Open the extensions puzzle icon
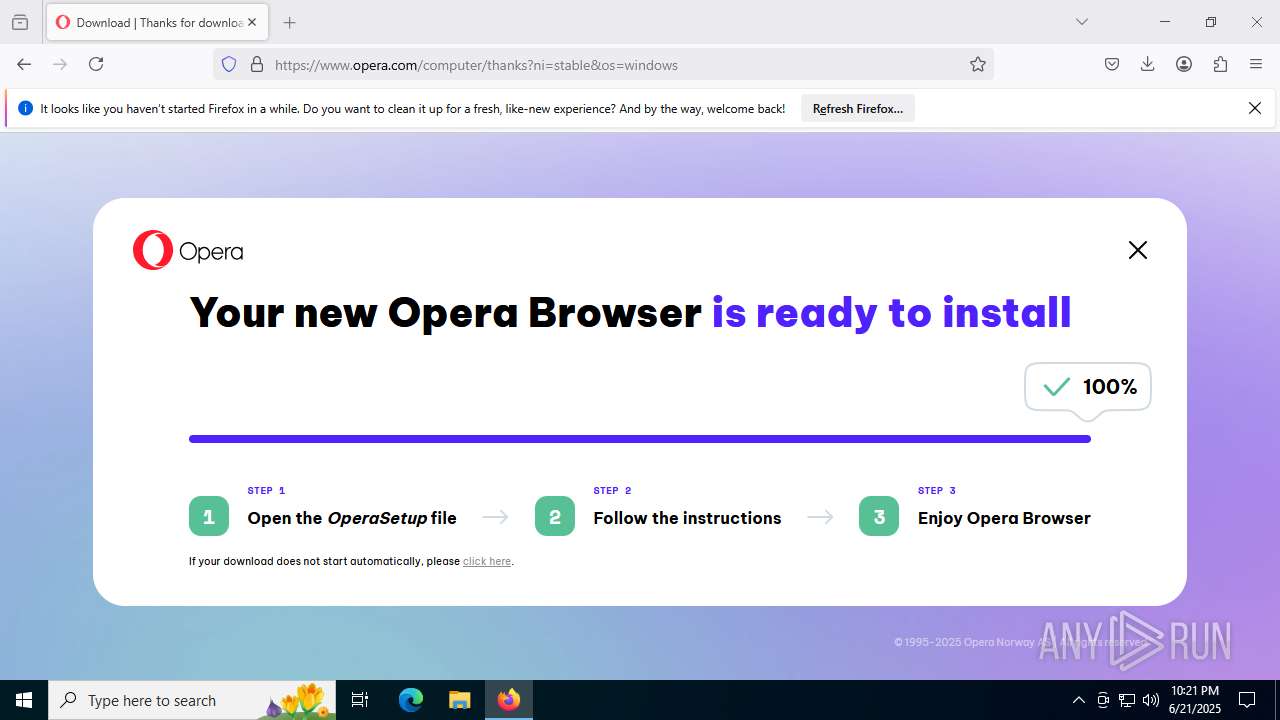 [x=1220, y=64]
